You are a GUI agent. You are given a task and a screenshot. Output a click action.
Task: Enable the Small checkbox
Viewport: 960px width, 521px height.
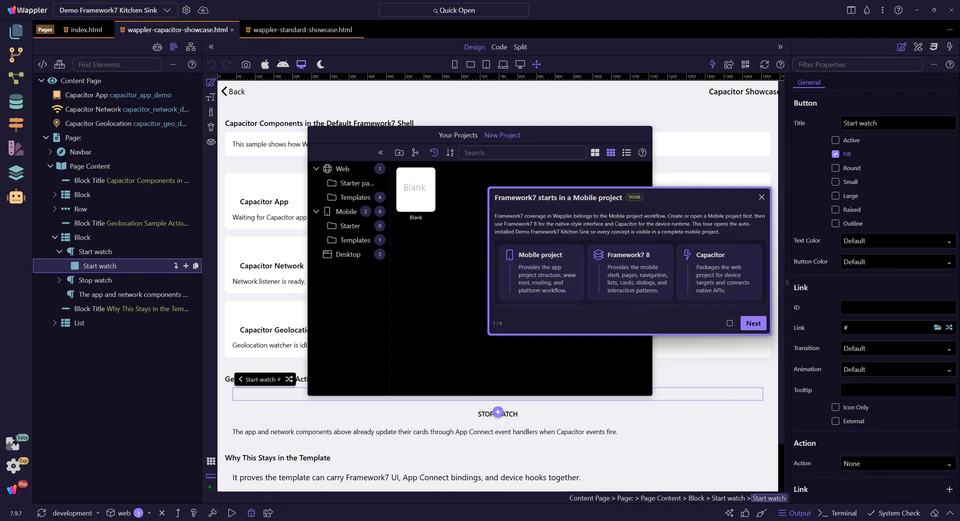[835, 182]
